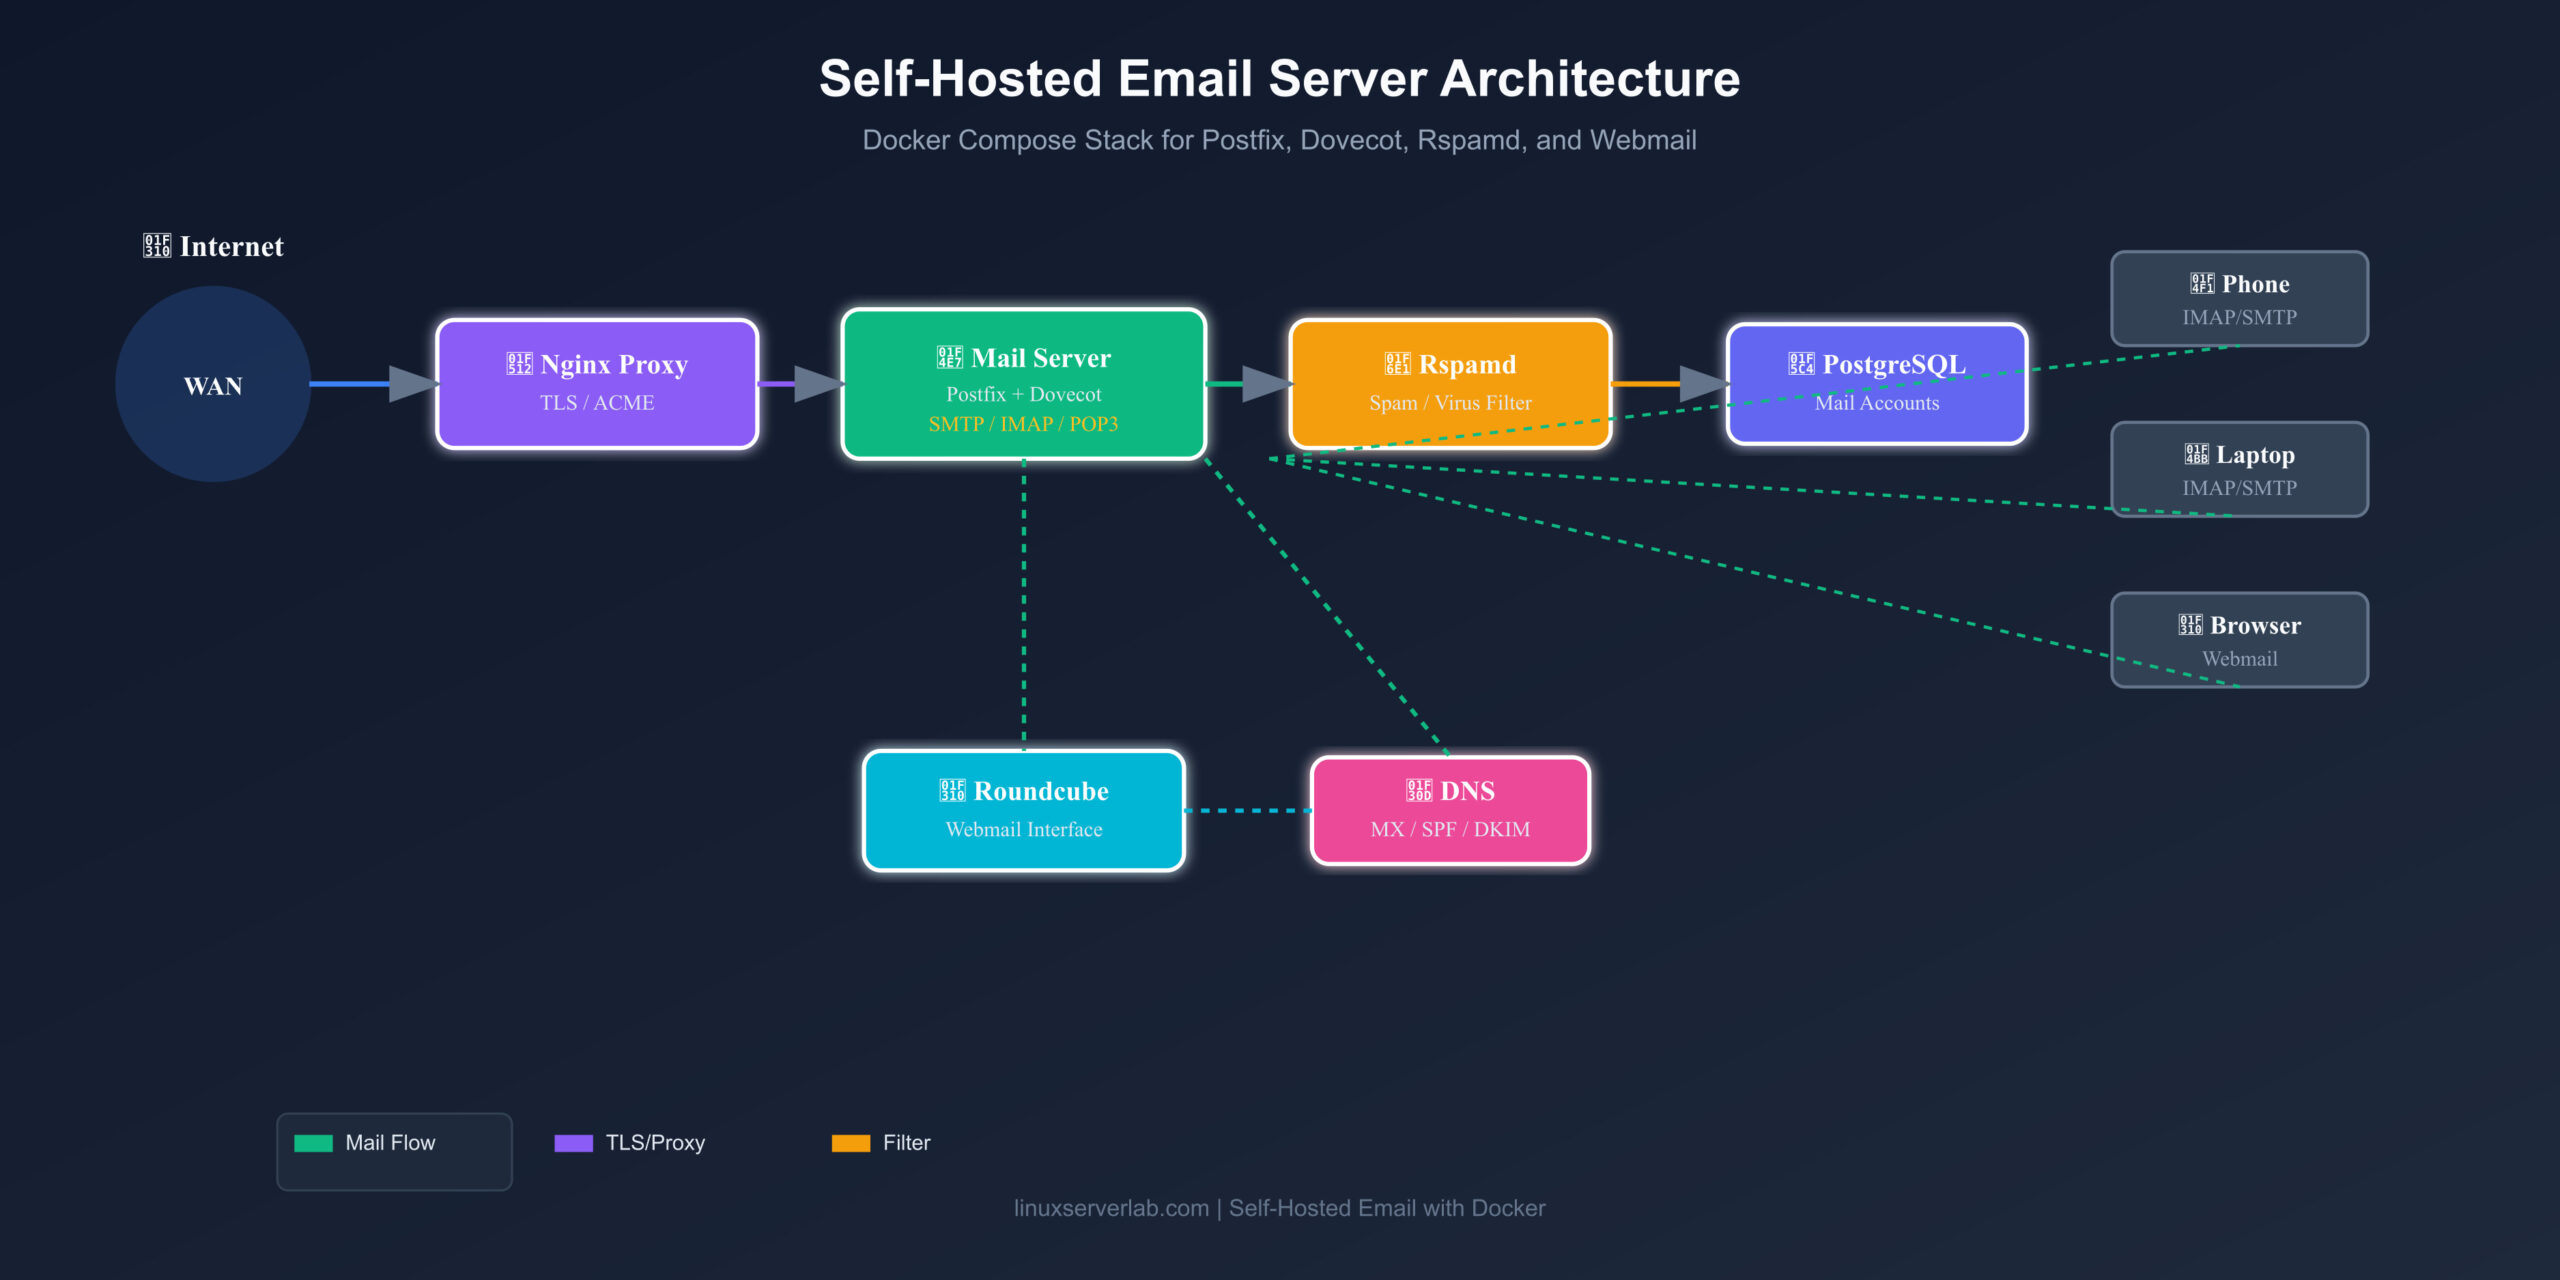Click the 'Docker Compose Stack' subtitle text
The width and height of the screenshot is (2560, 1280).
point(1280,140)
